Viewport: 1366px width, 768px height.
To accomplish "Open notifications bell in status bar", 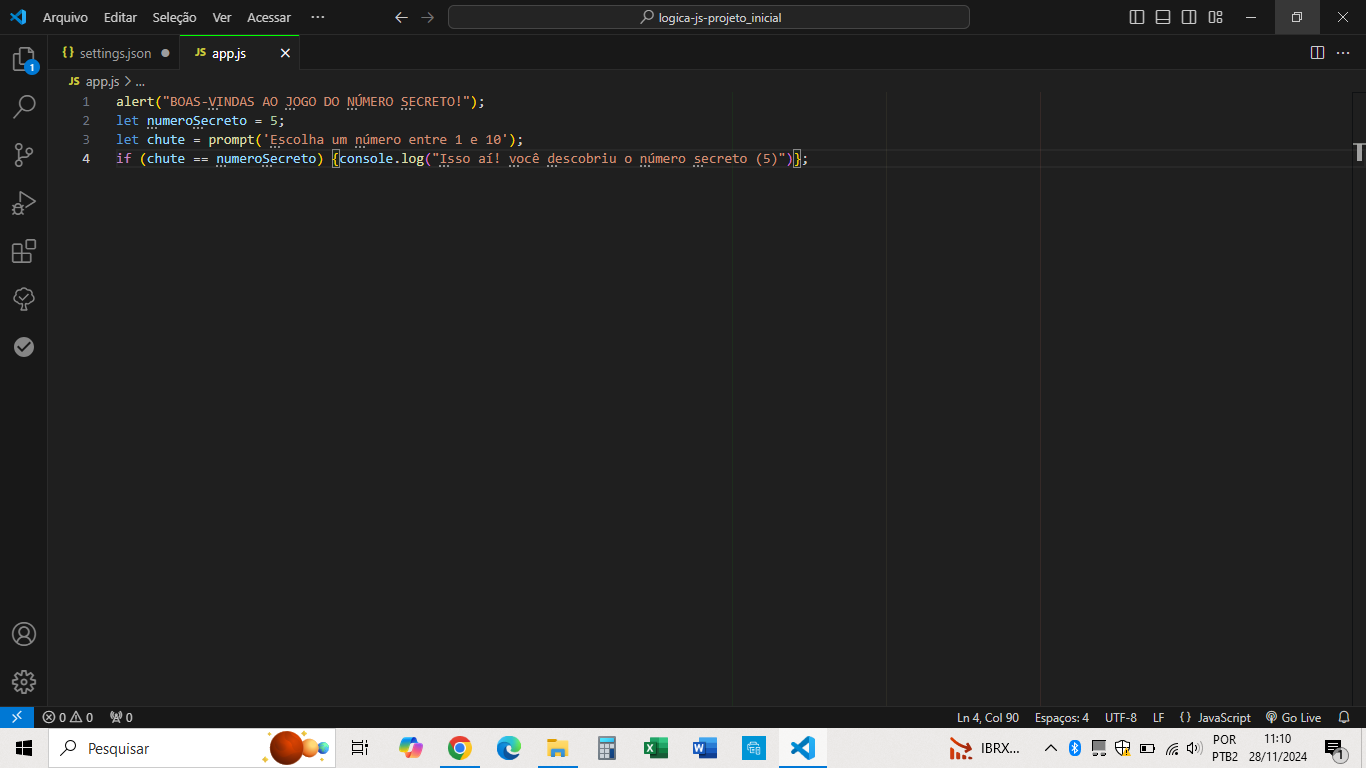I will [1344, 717].
